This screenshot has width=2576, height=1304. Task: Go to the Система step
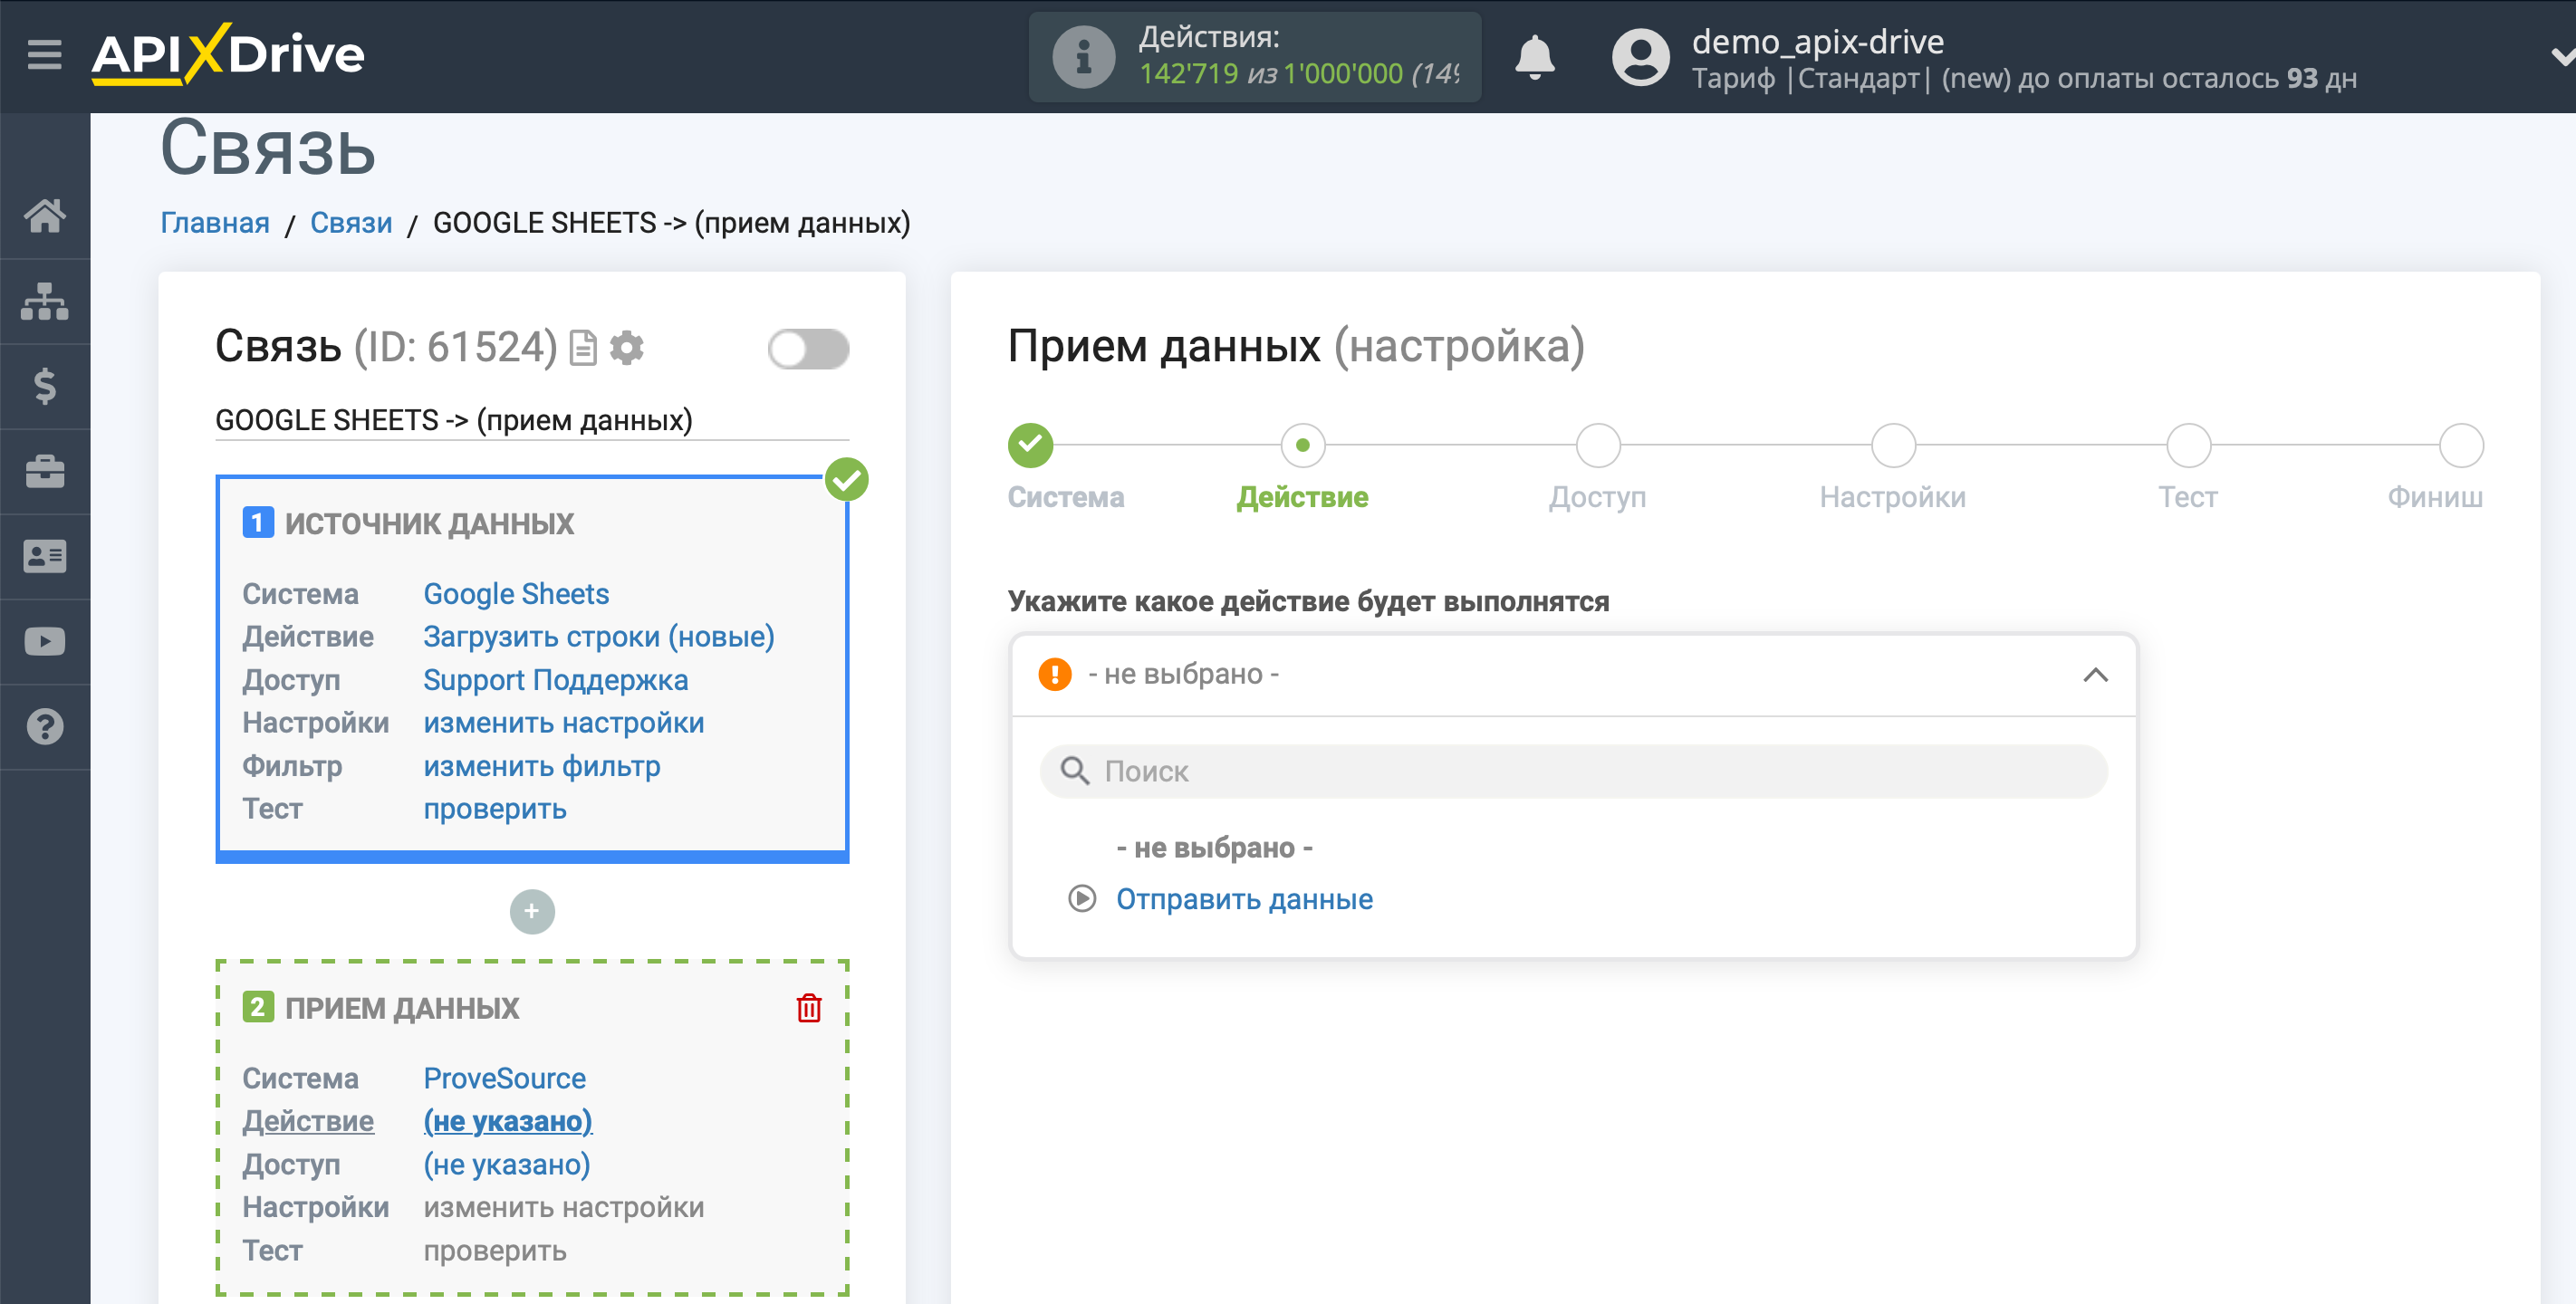1030,446
